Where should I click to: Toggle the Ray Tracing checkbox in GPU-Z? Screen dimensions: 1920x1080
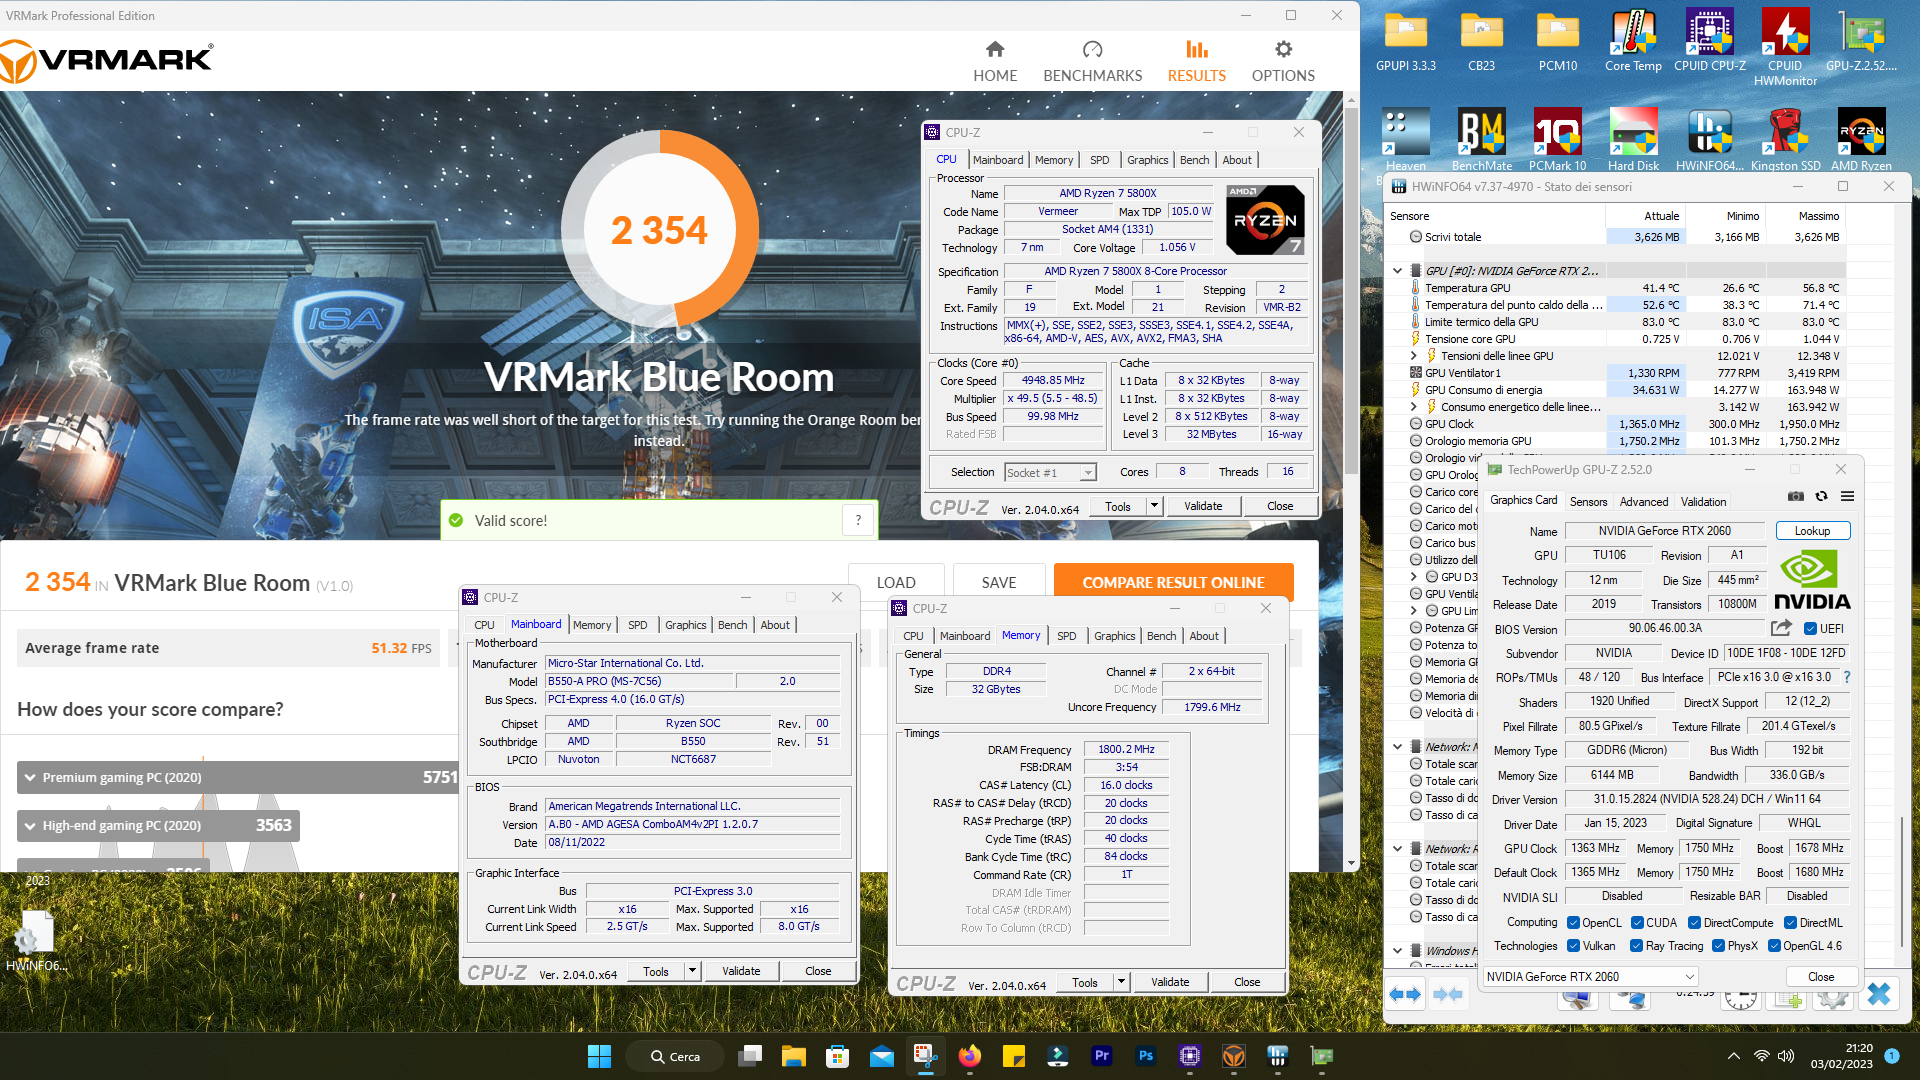click(x=1636, y=946)
